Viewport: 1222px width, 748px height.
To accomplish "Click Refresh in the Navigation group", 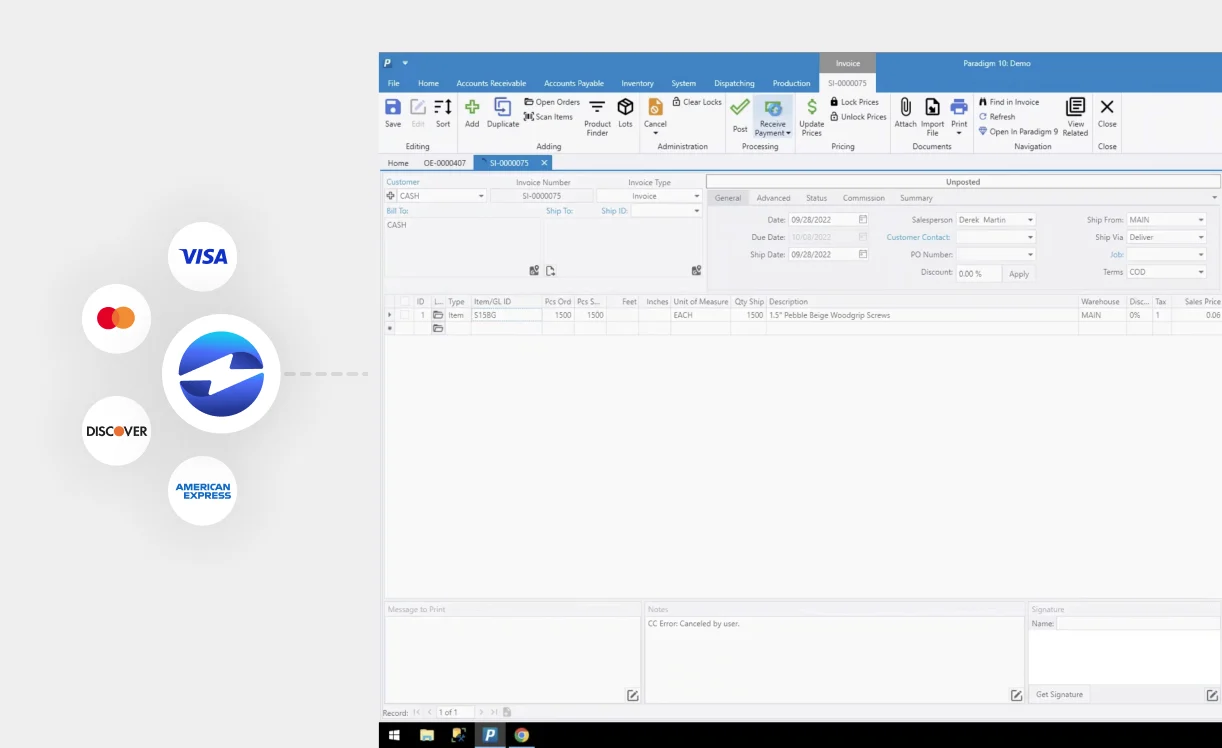I will tap(997, 117).
